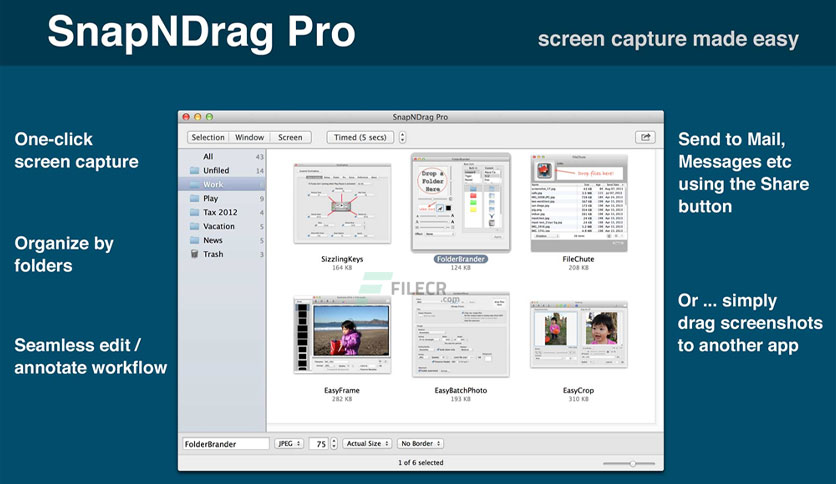This screenshot has height=484, width=836.
Task: Open the Actual Size dropdown
Action: pyautogui.click(x=367, y=443)
